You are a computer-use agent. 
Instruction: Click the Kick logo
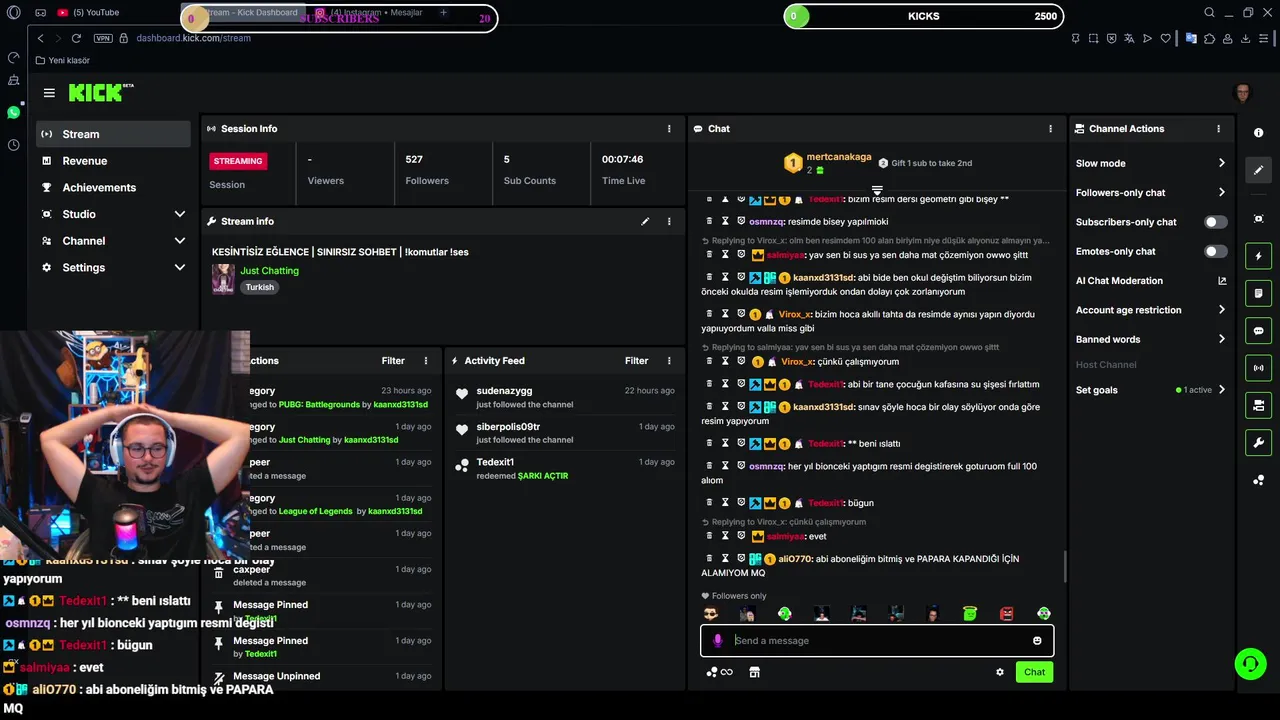100,92
